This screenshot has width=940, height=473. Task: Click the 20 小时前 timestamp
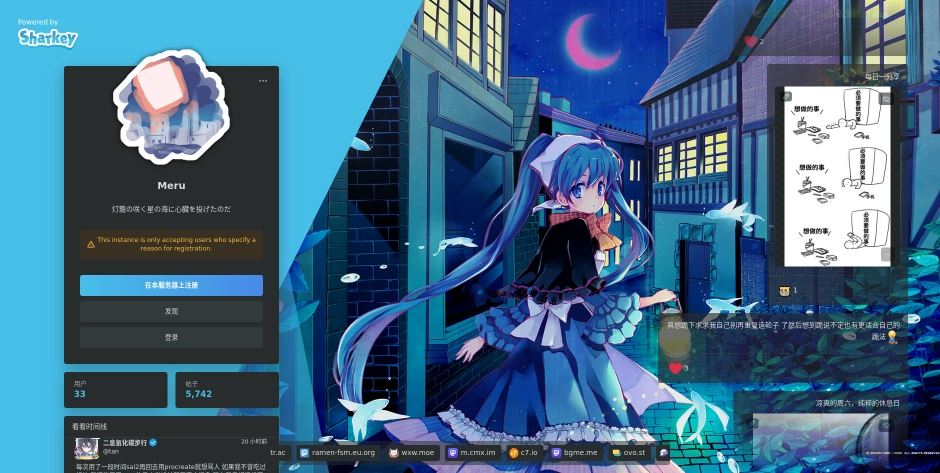point(254,441)
